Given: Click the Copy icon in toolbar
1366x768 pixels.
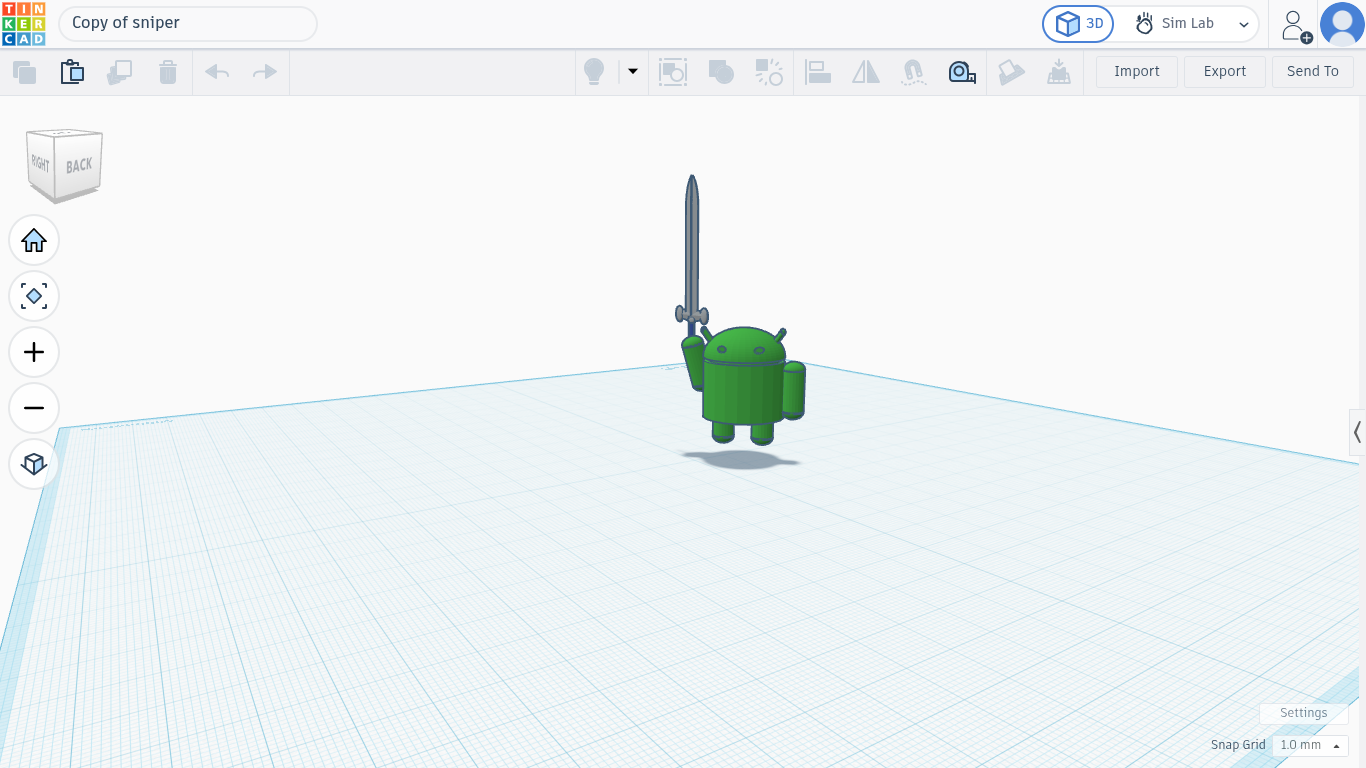Looking at the screenshot, I should pos(24,72).
